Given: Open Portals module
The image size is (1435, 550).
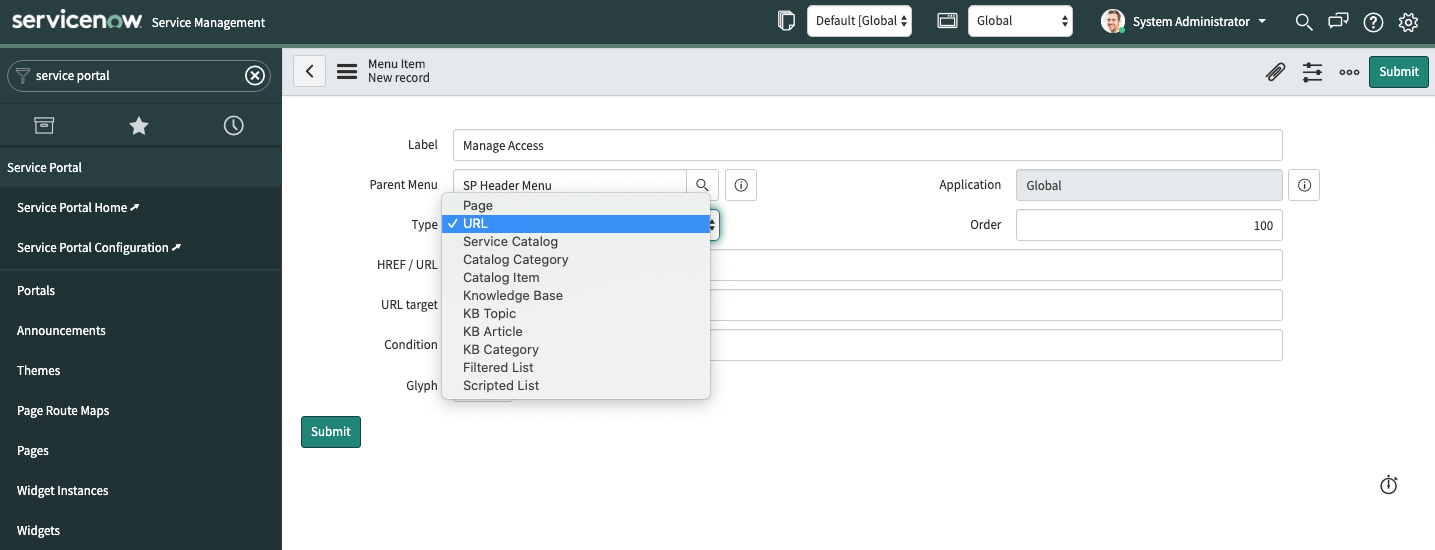Looking at the screenshot, I should [36, 290].
